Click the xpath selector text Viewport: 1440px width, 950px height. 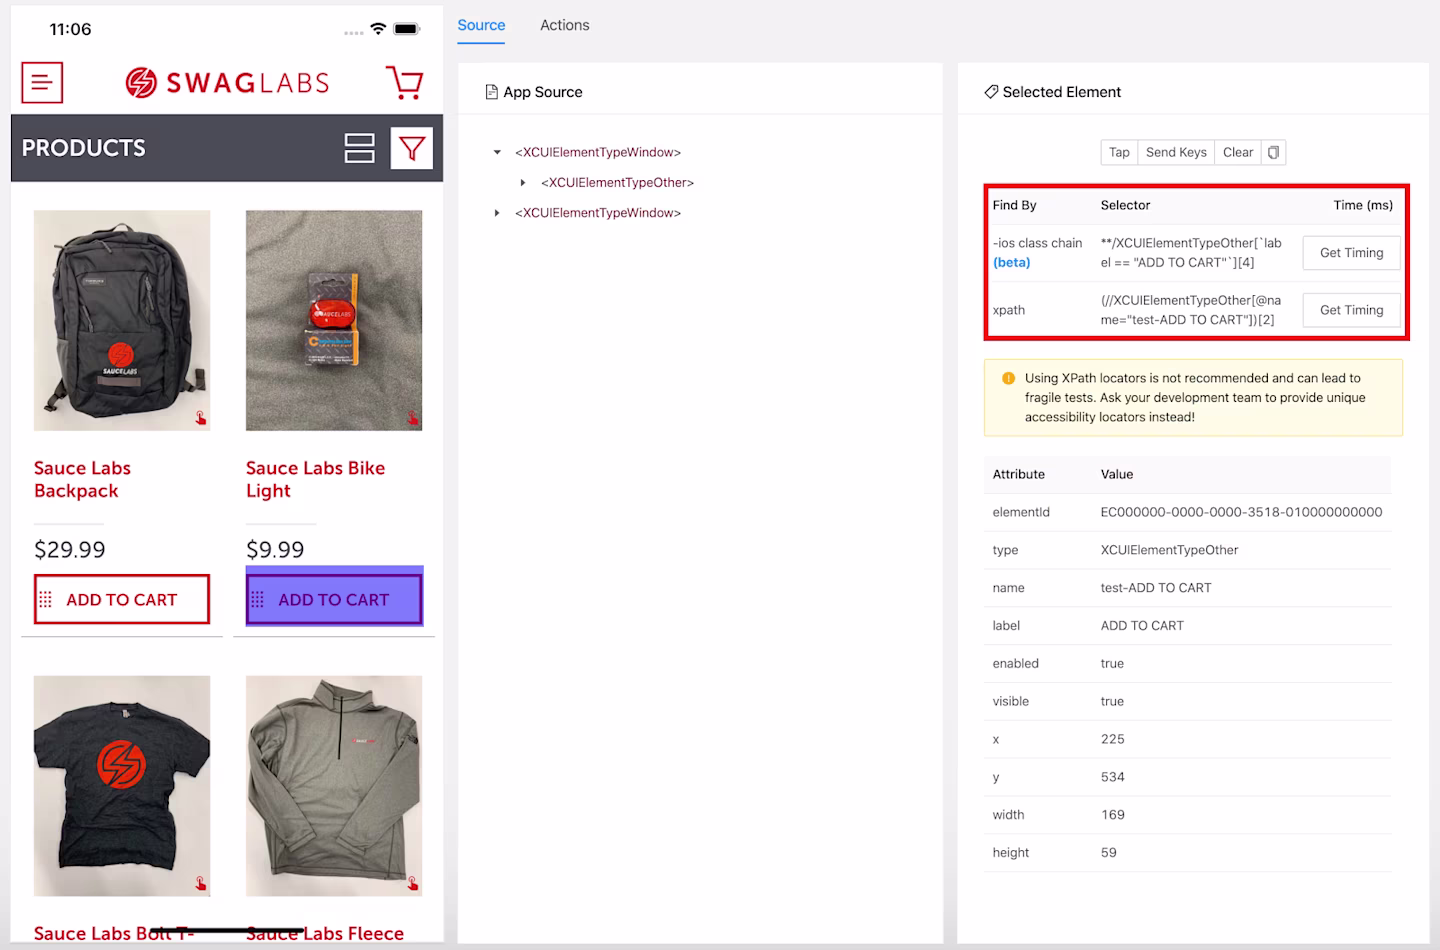(x=1191, y=310)
